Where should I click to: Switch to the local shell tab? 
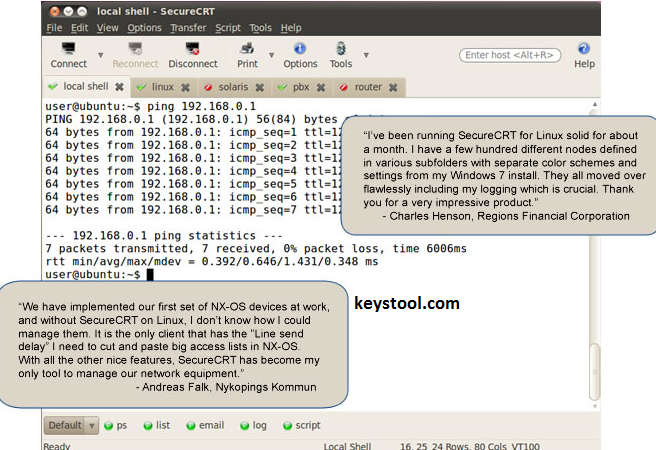pyautogui.click(x=86, y=87)
